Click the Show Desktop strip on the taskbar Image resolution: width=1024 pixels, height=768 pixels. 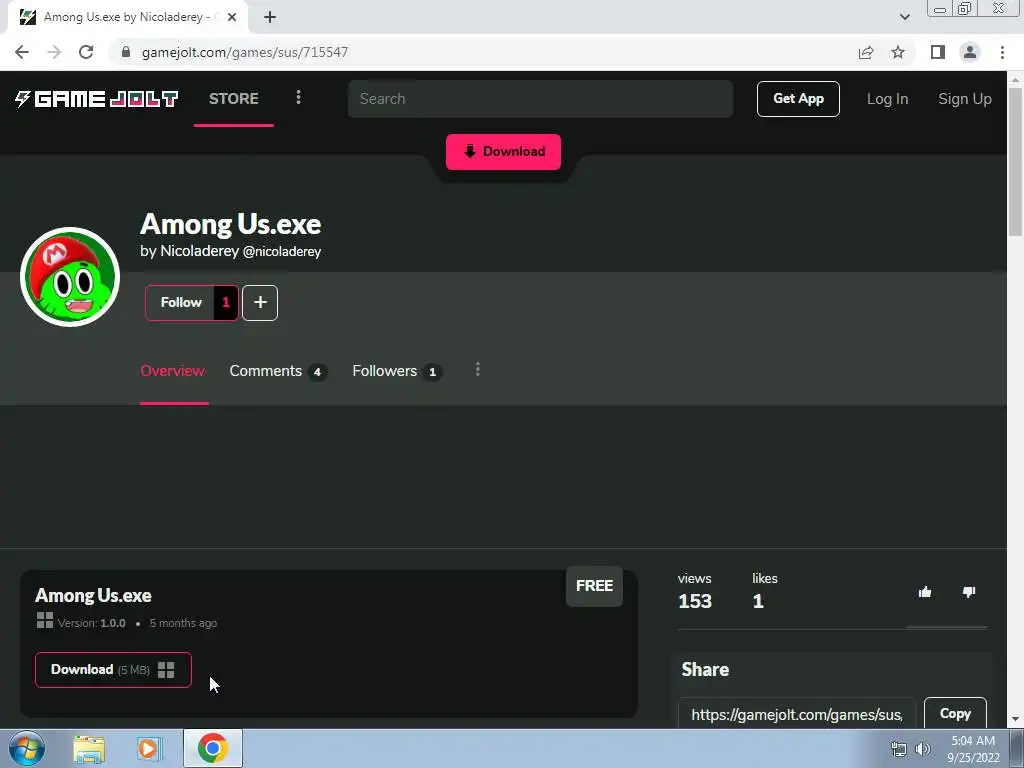coord(1017,748)
